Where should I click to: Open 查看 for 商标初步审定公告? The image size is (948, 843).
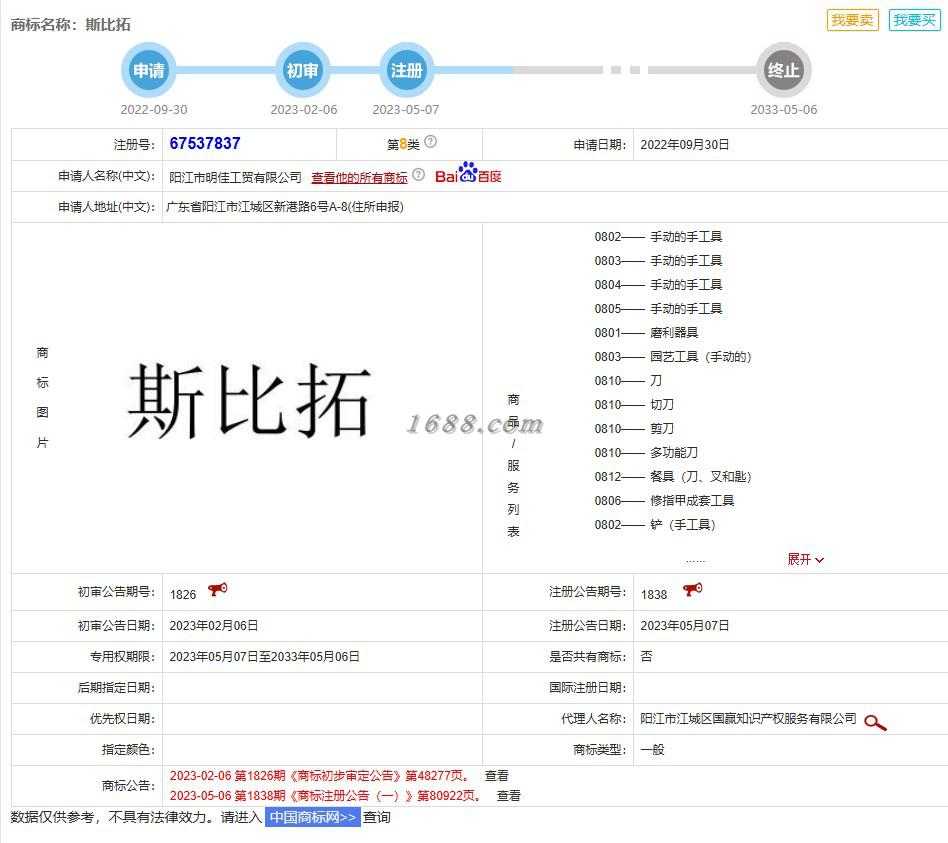(x=496, y=775)
